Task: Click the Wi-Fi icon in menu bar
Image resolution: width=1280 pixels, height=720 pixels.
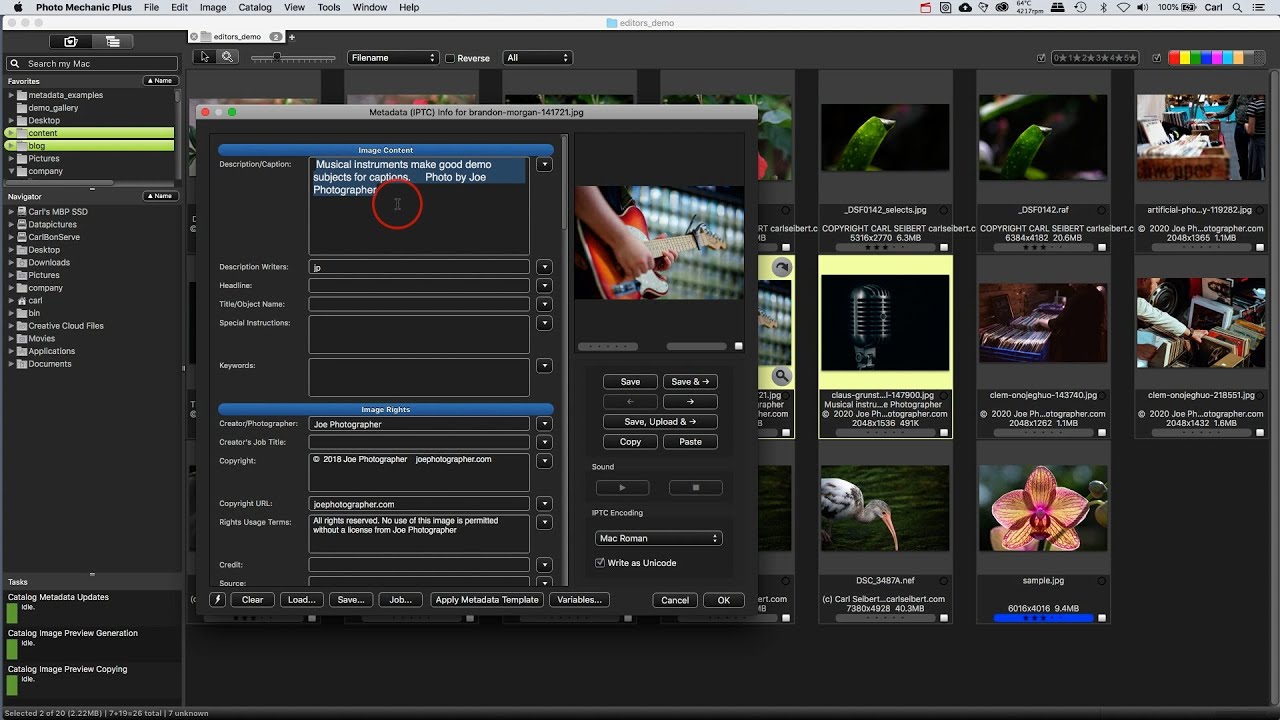Action: (1124, 7)
